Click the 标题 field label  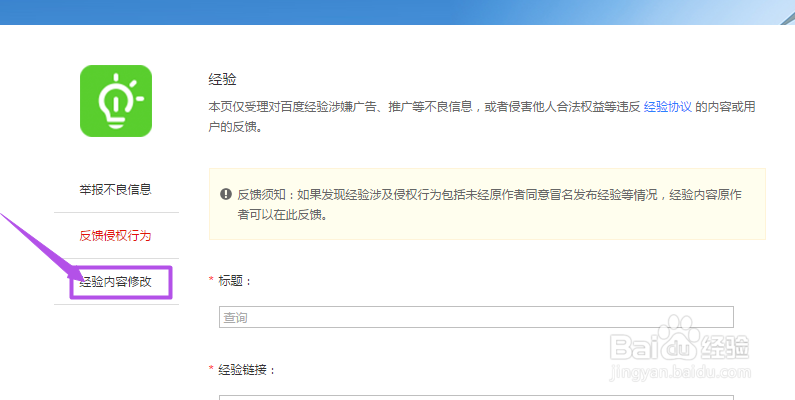[x=235, y=281]
